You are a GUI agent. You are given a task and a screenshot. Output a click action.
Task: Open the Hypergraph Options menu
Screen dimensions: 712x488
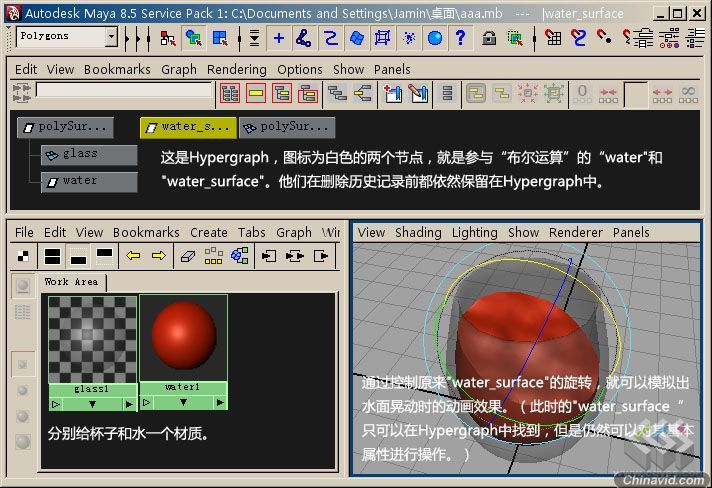(x=300, y=69)
